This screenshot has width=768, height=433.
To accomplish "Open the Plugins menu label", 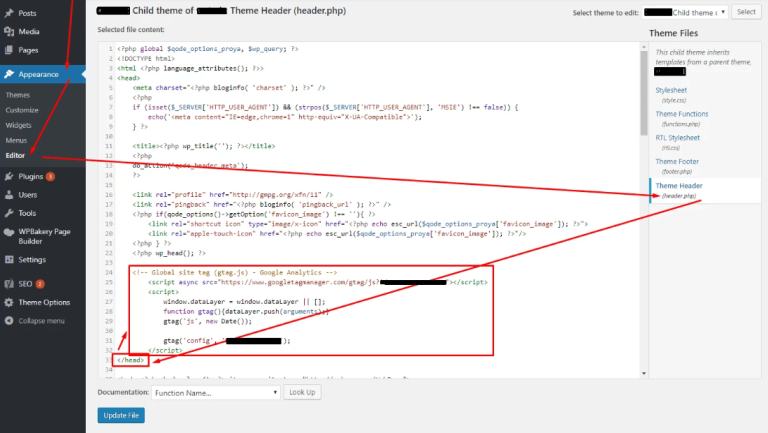I will (31, 176).
